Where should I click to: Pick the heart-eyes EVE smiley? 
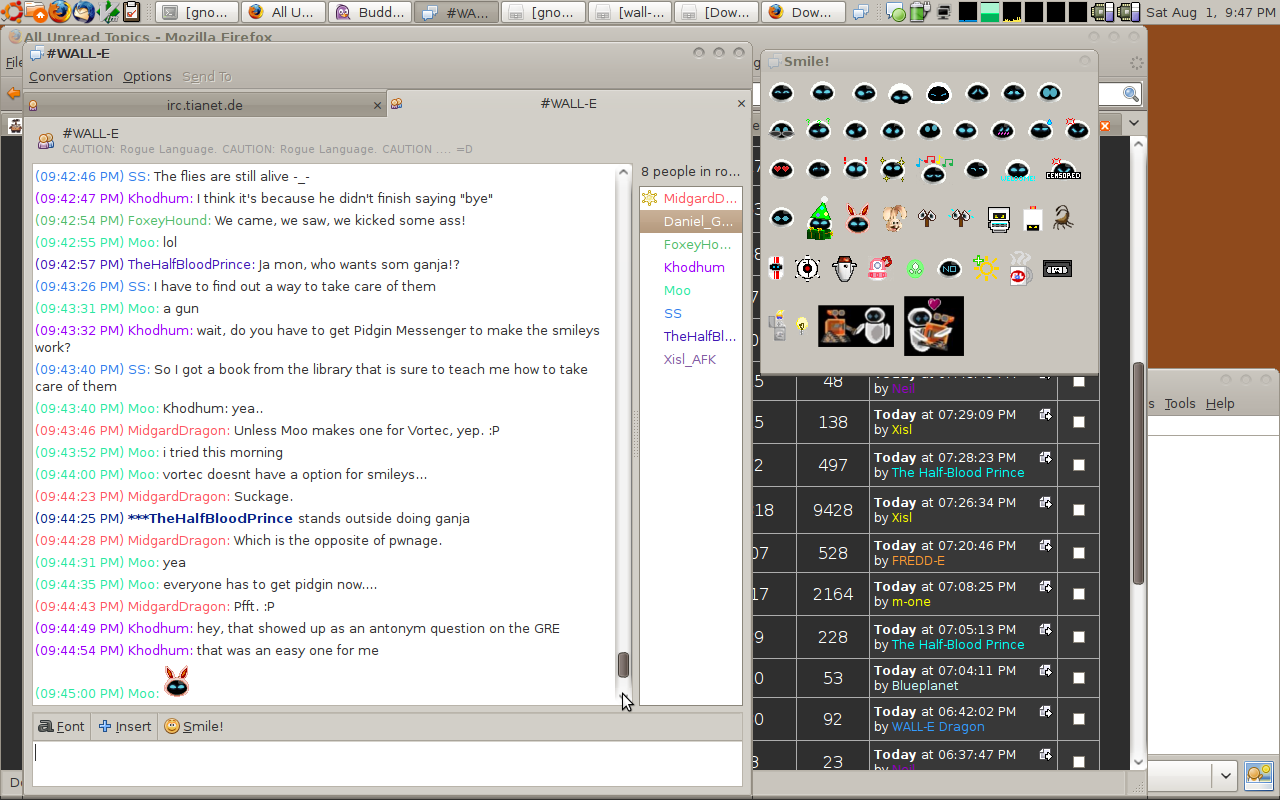point(781,169)
